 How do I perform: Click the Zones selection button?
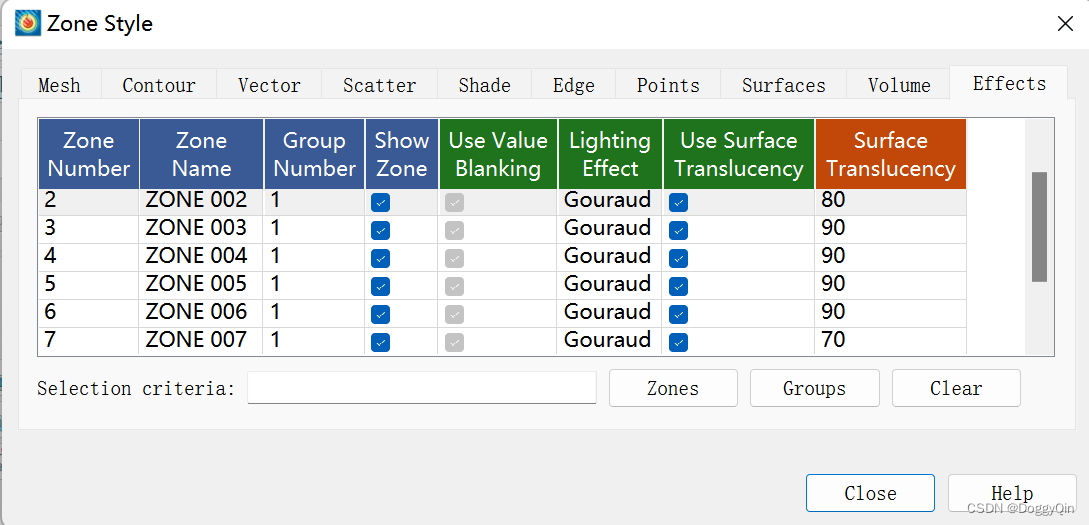pyautogui.click(x=673, y=388)
